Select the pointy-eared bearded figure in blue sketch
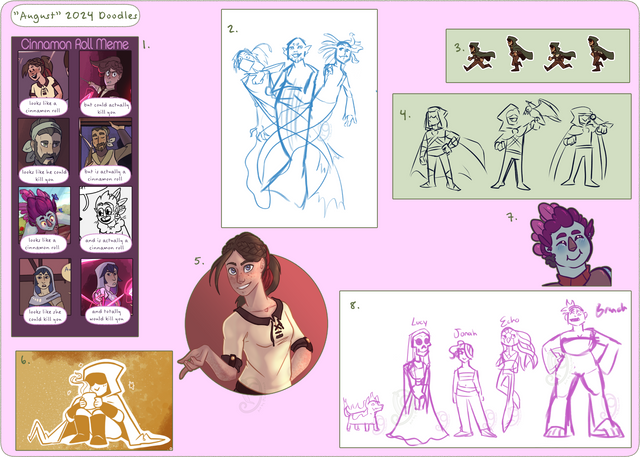 [296, 122]
